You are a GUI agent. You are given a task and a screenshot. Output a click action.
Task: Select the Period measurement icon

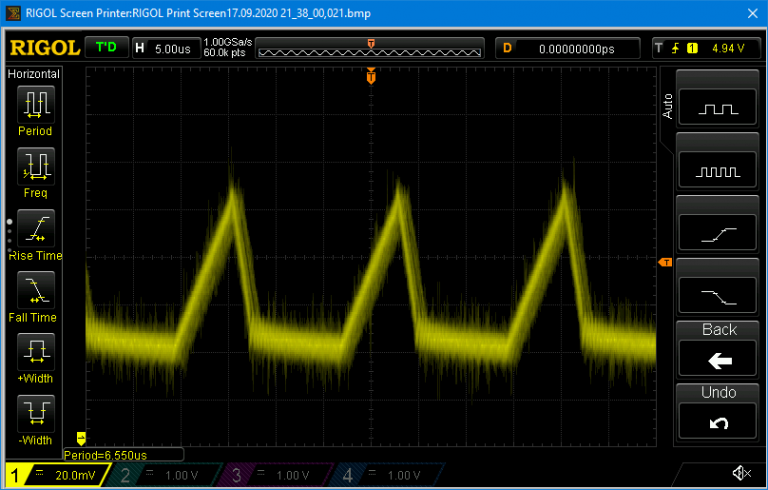coord(37,103)
